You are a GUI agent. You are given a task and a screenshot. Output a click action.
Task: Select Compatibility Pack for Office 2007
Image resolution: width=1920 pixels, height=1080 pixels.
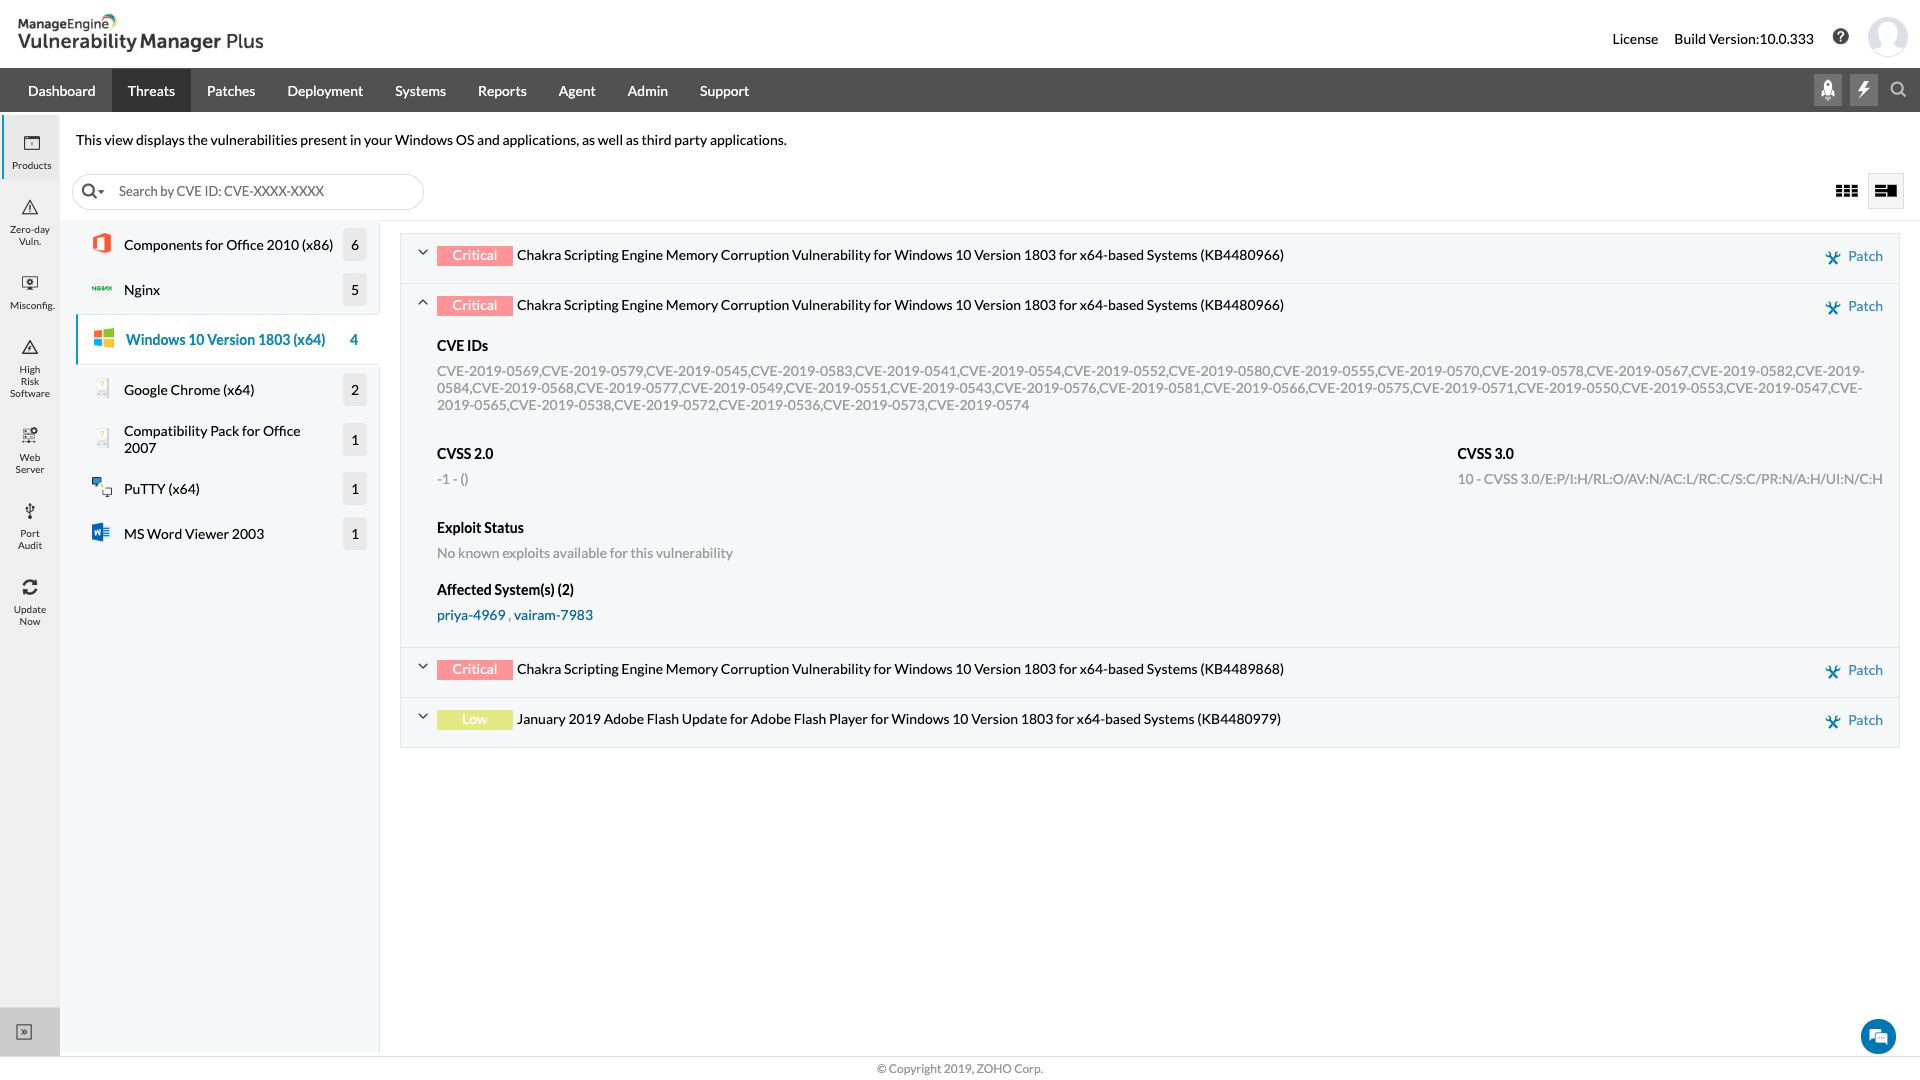228,439
